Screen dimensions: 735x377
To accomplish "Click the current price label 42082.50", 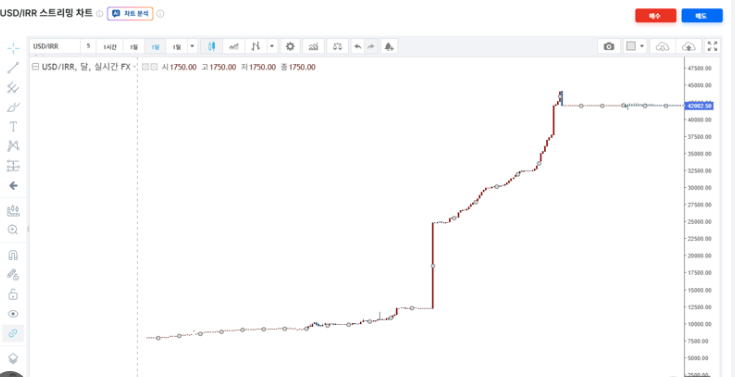I will 699,106.
